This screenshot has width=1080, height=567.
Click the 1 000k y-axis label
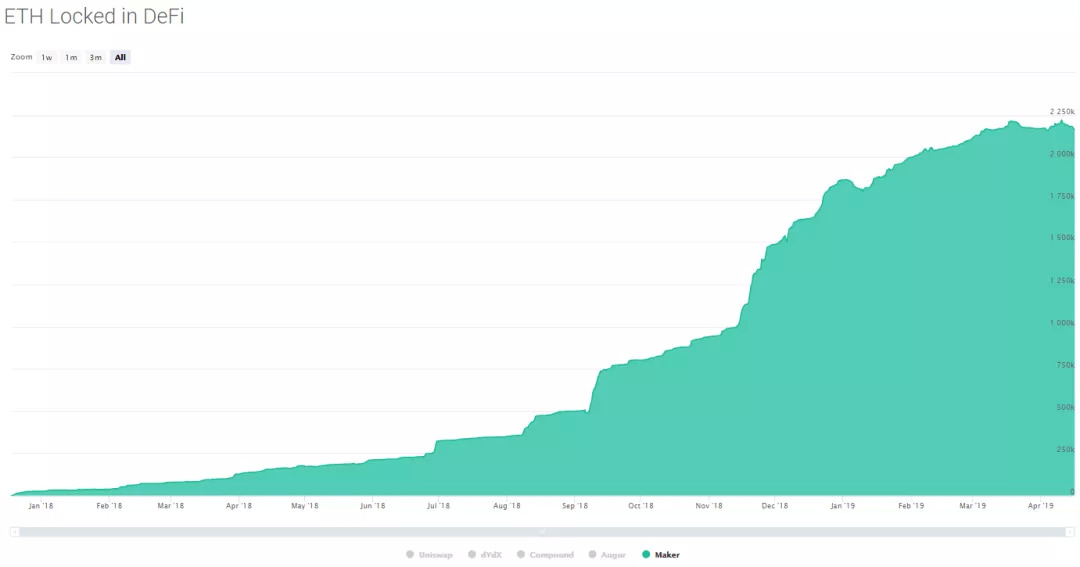[1061, 323]
